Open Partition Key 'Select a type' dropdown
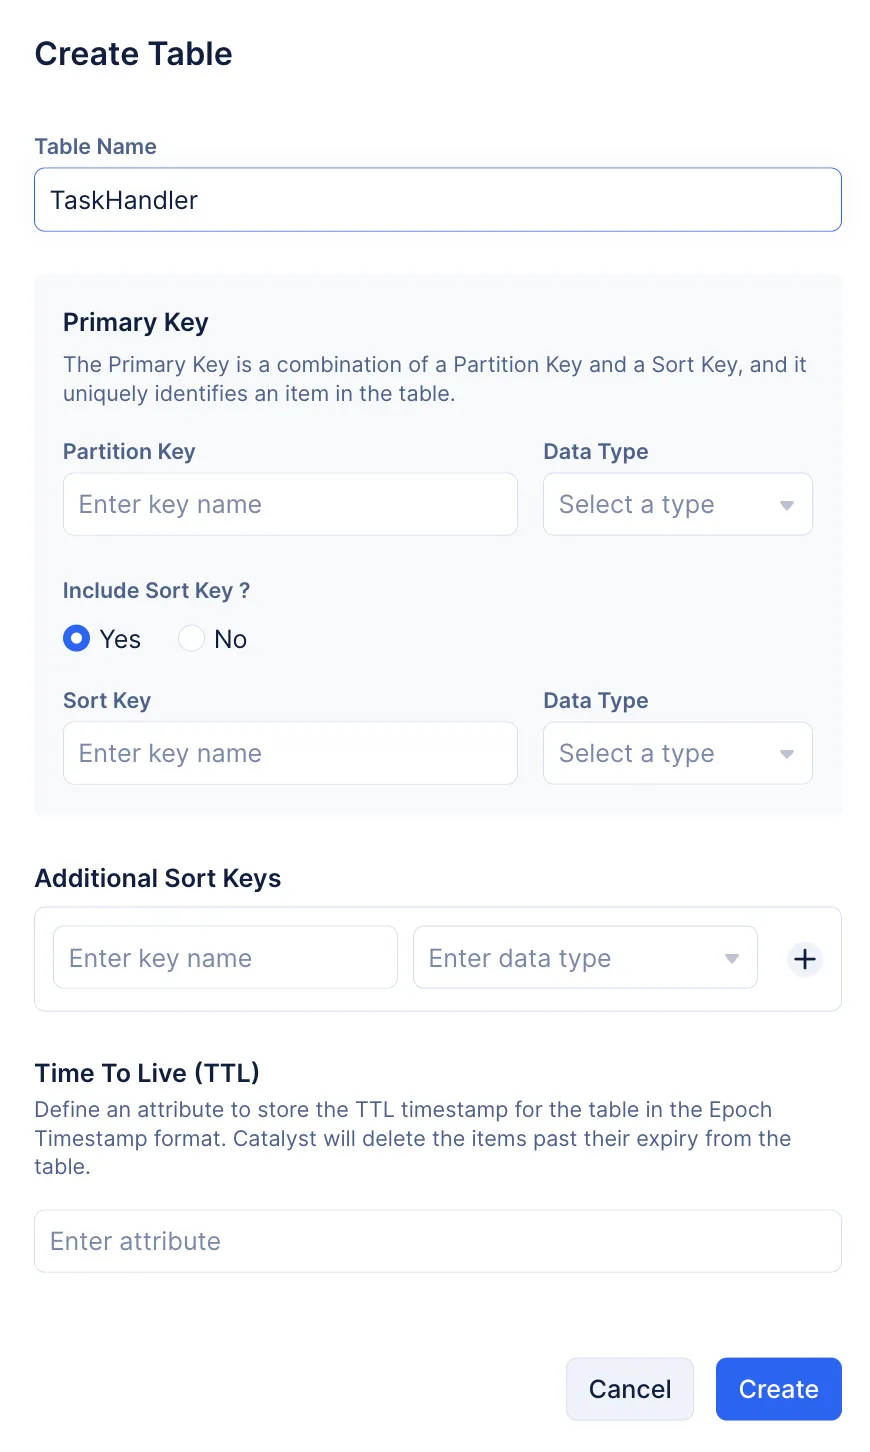The image size is (870, 1452). point(660,505)
